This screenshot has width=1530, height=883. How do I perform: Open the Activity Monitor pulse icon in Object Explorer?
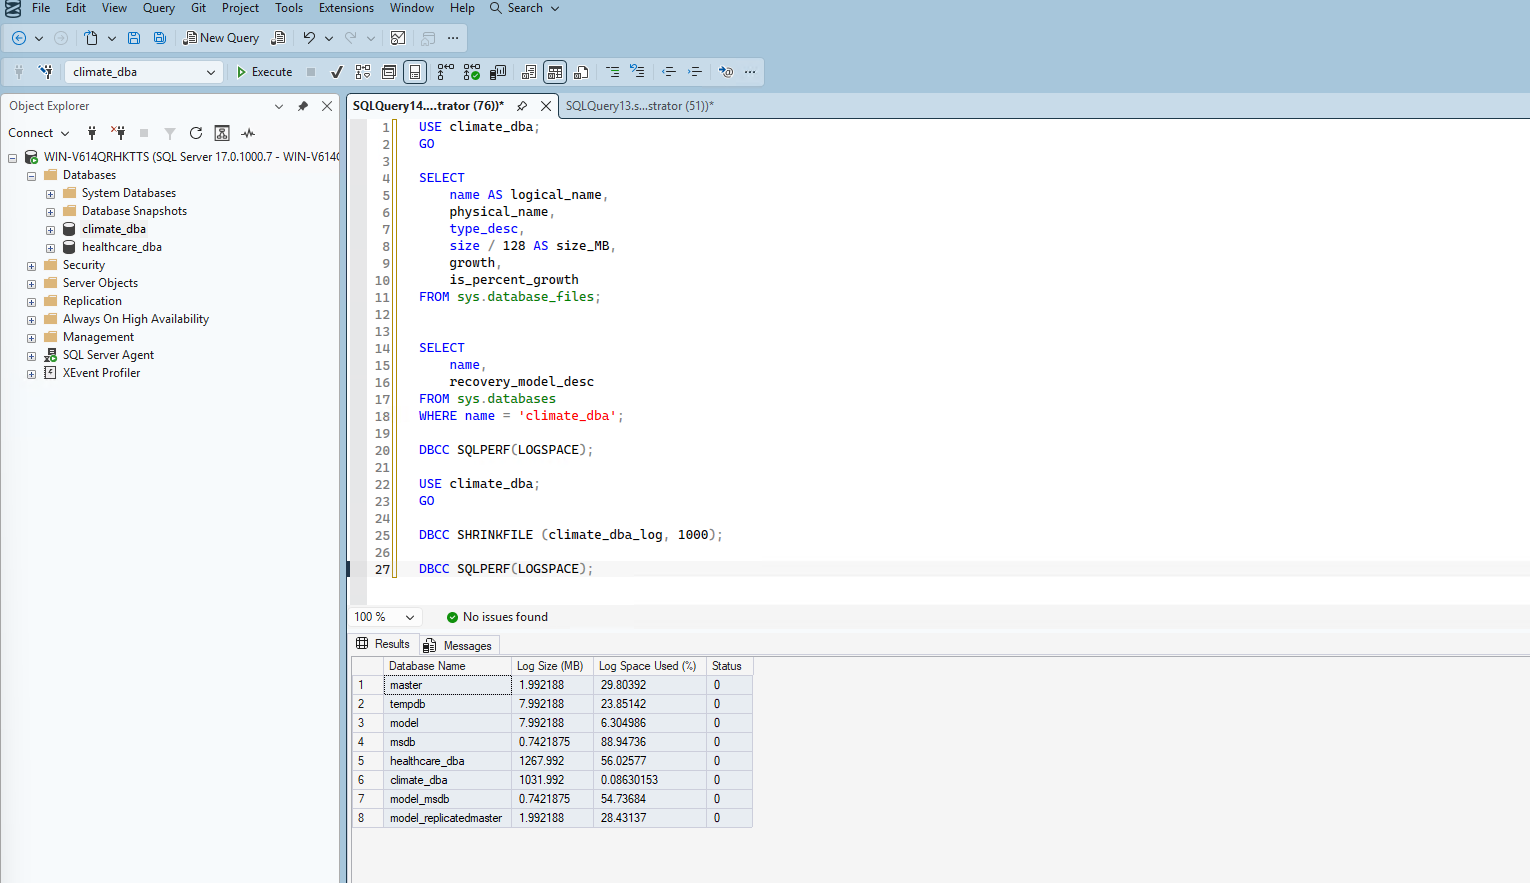pyautogui.click(x=248, y=133)
